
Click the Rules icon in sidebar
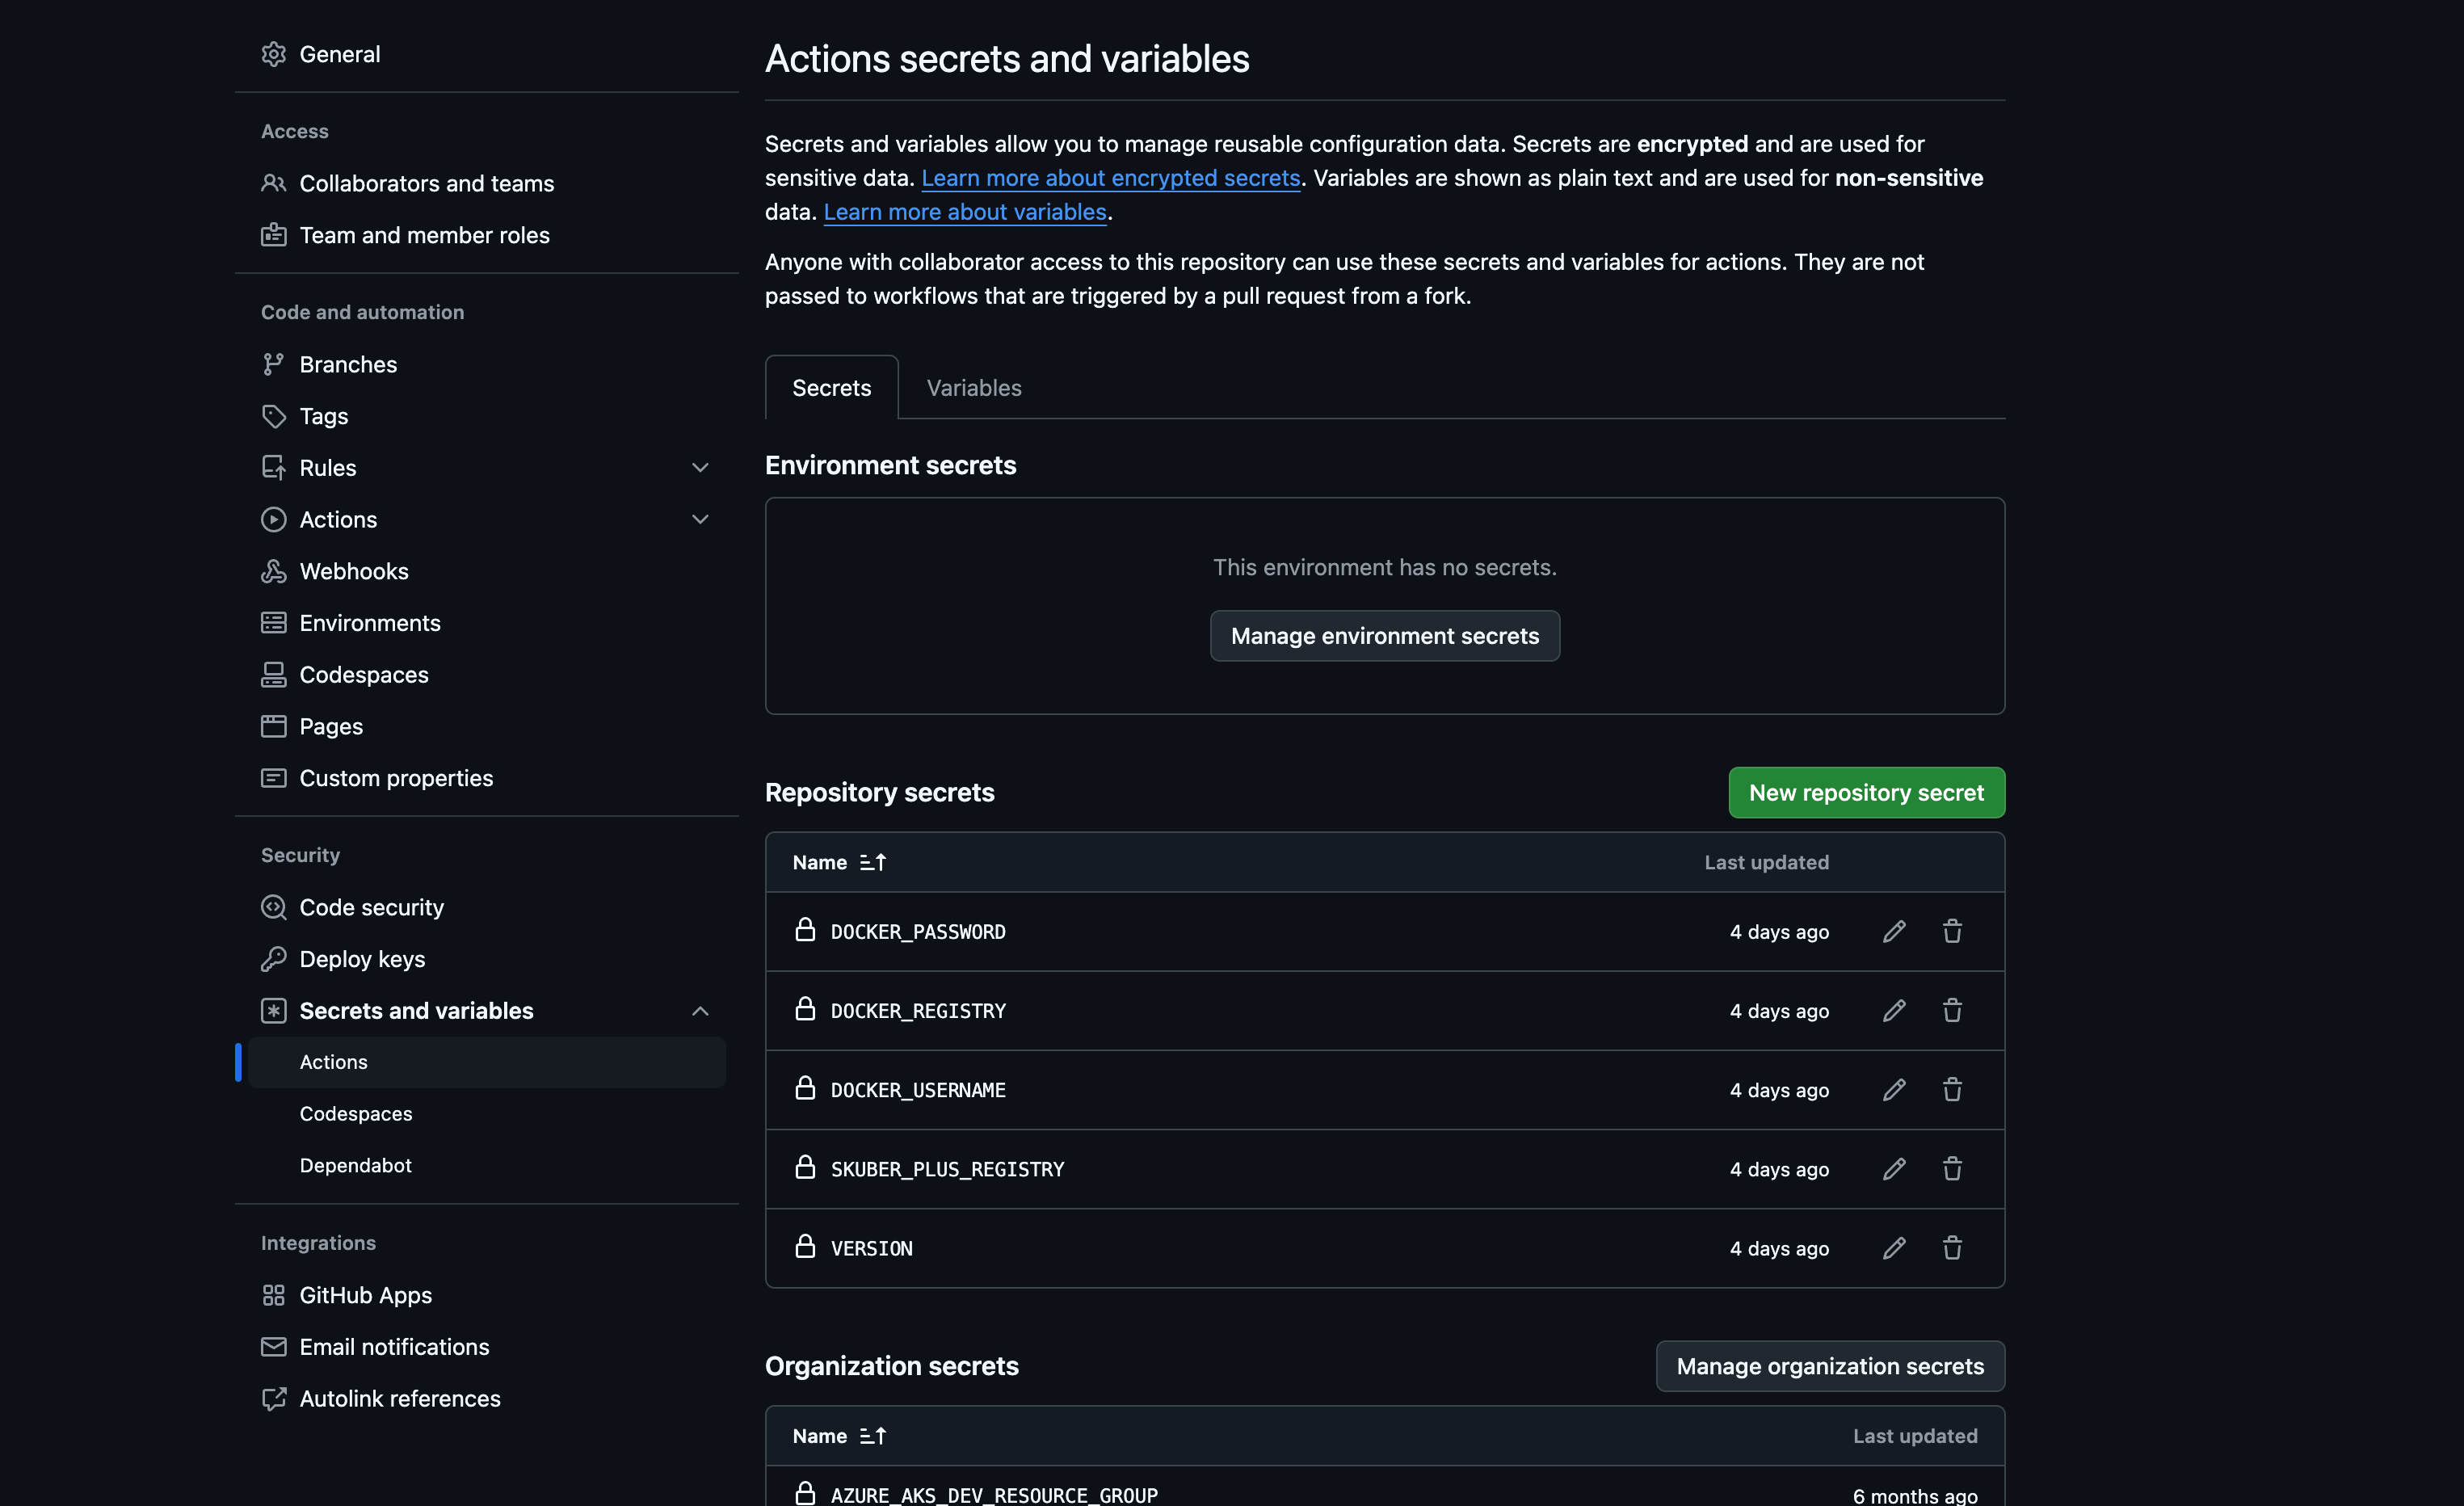[273, 467]
